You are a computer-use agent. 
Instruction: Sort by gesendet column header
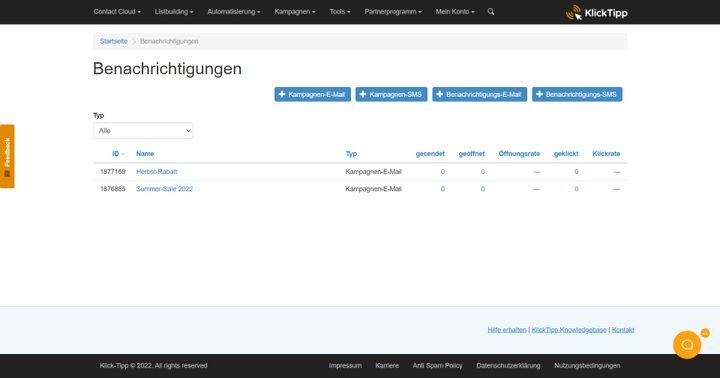[x=430, y=154]
